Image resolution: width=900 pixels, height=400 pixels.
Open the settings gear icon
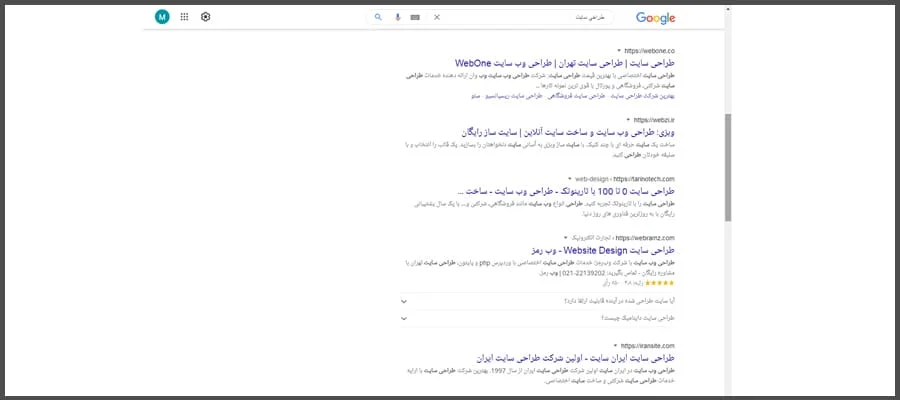click(205, 17)
